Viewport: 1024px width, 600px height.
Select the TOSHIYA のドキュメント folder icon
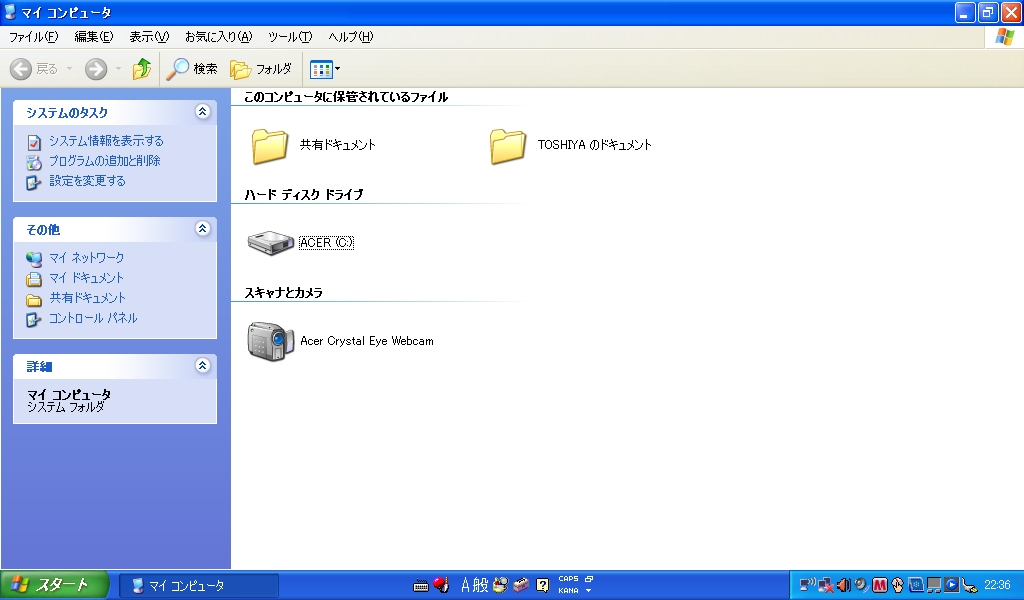click(x=507, y=146)
